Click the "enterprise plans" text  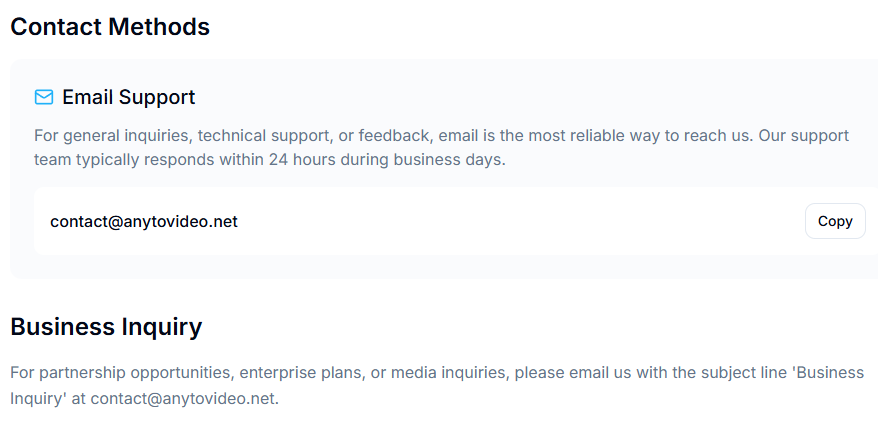pos(302,372)
